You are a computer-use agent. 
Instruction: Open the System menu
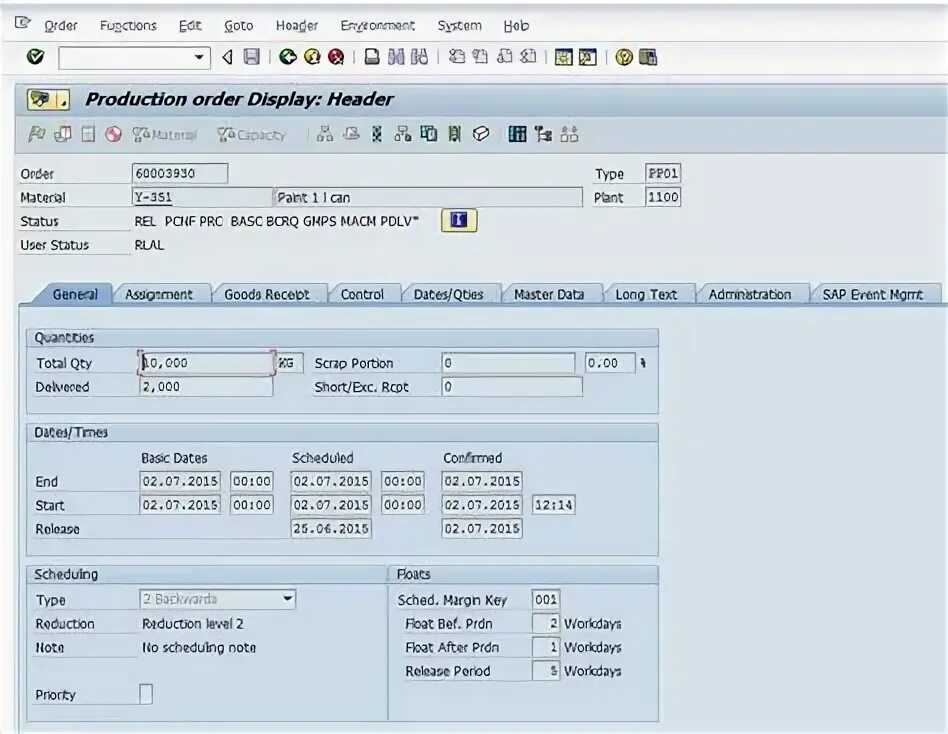click(x=459, y=25)
